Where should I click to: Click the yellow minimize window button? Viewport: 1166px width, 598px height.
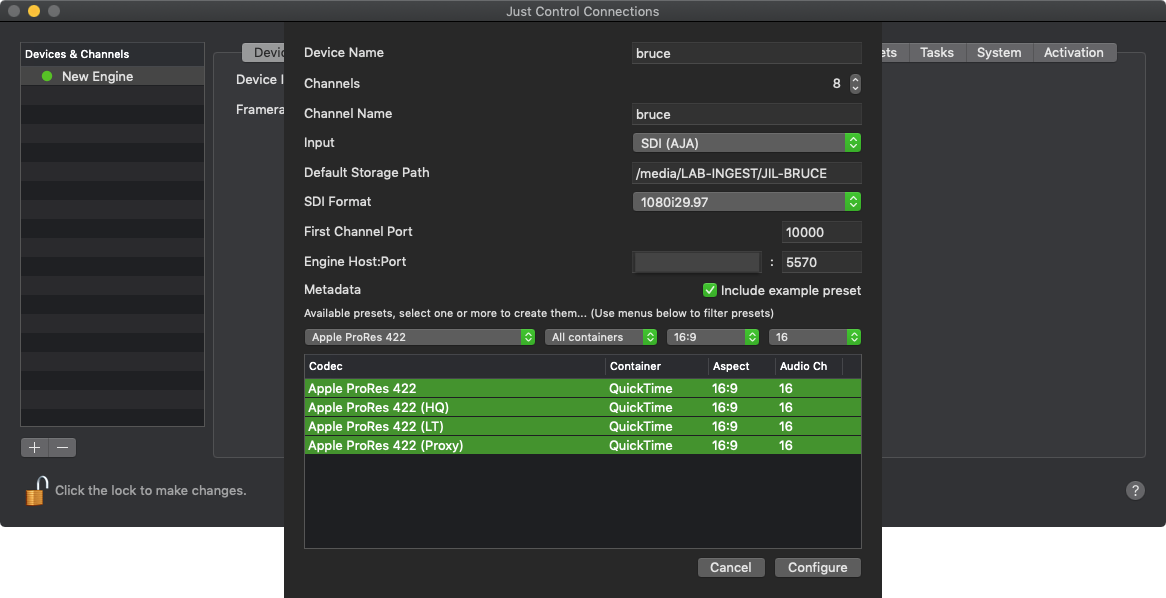click(x=33, y=10)
